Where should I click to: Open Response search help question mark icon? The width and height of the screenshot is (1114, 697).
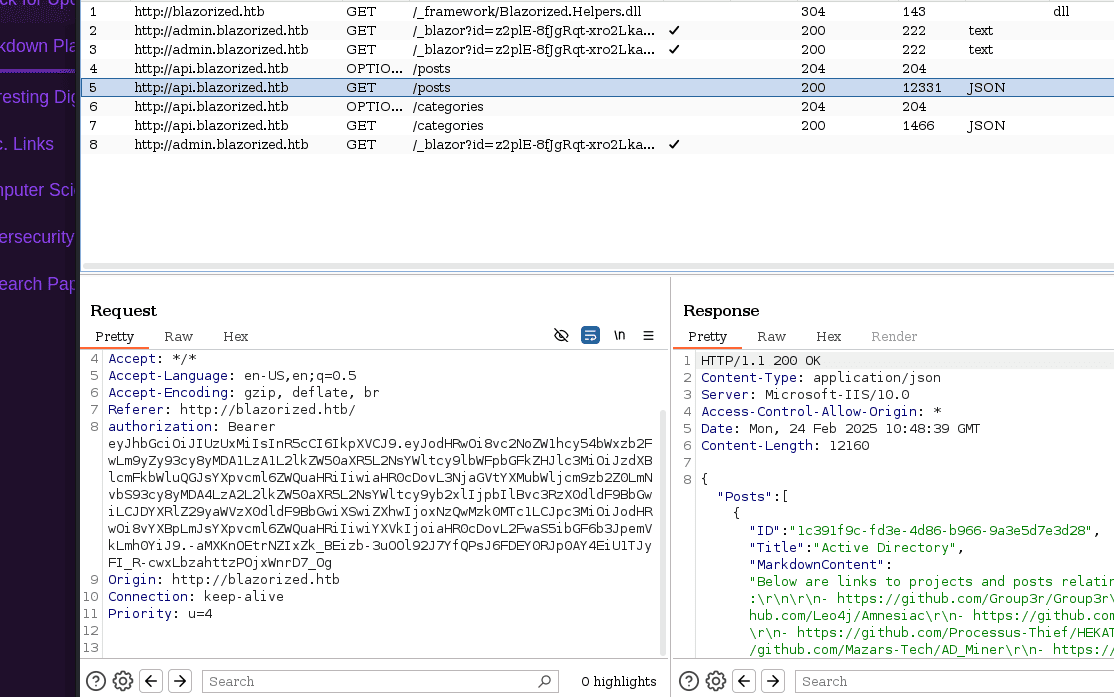[689, 681]
